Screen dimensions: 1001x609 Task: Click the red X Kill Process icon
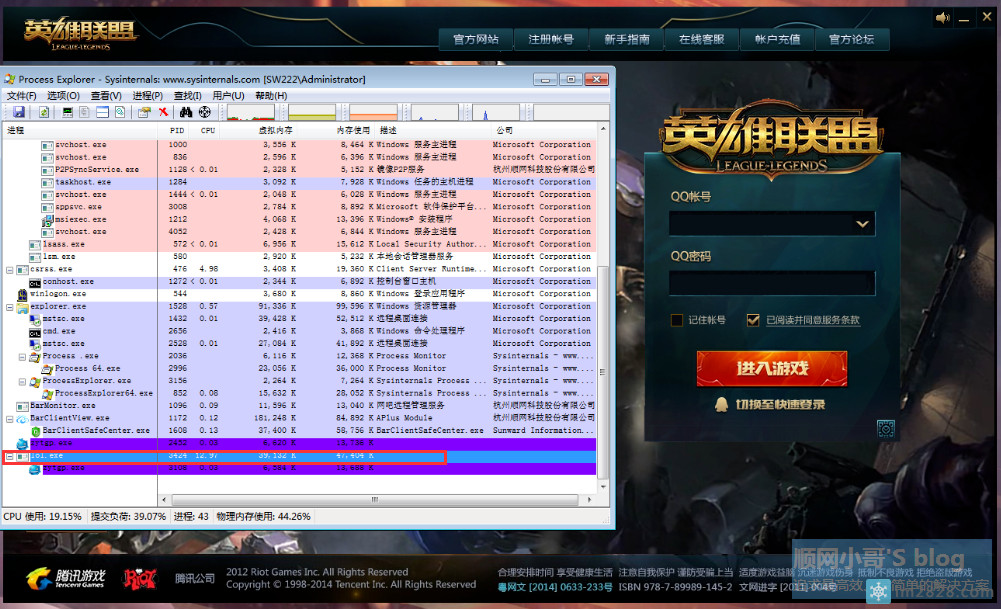pyautogui.click(x=164, y=112)
